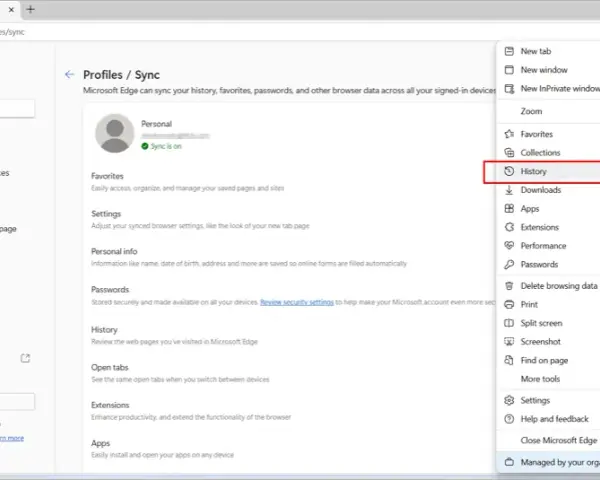Click the Managed by your organization briefcase icon
Image resolution: width=600 pixels, height=480 pixels.
[x=509, y=462]
